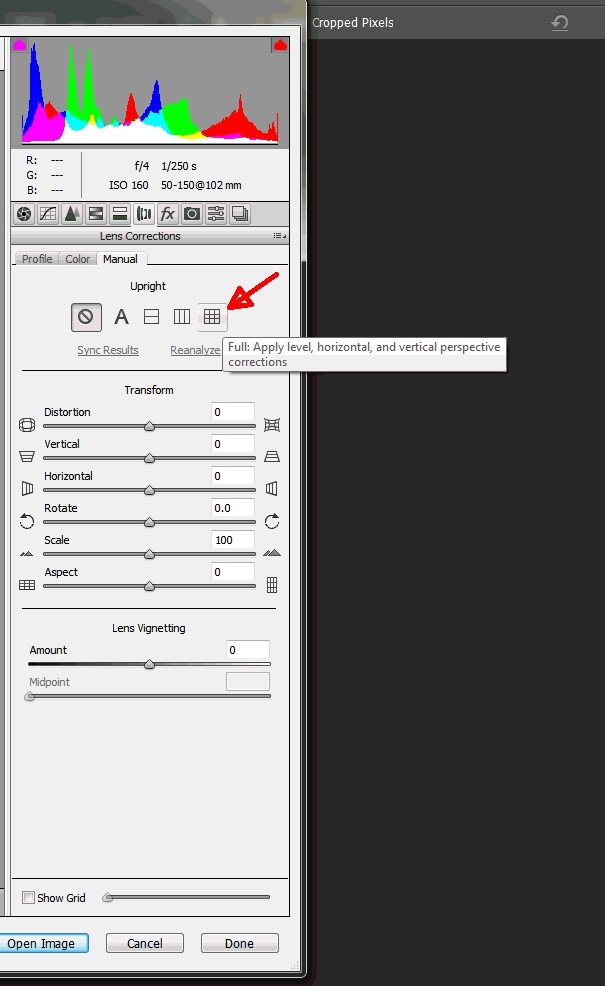Open the Effects fx panel
605x986 pixels.
[x=168, y=214]
